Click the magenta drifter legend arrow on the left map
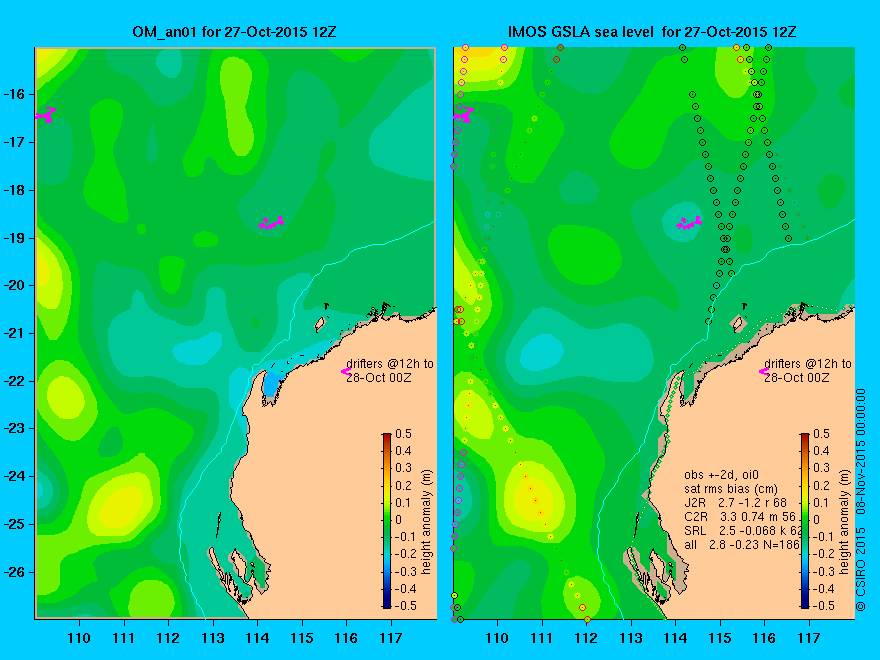This screenshot has width=880, height=660. click(x=346, y=371)
